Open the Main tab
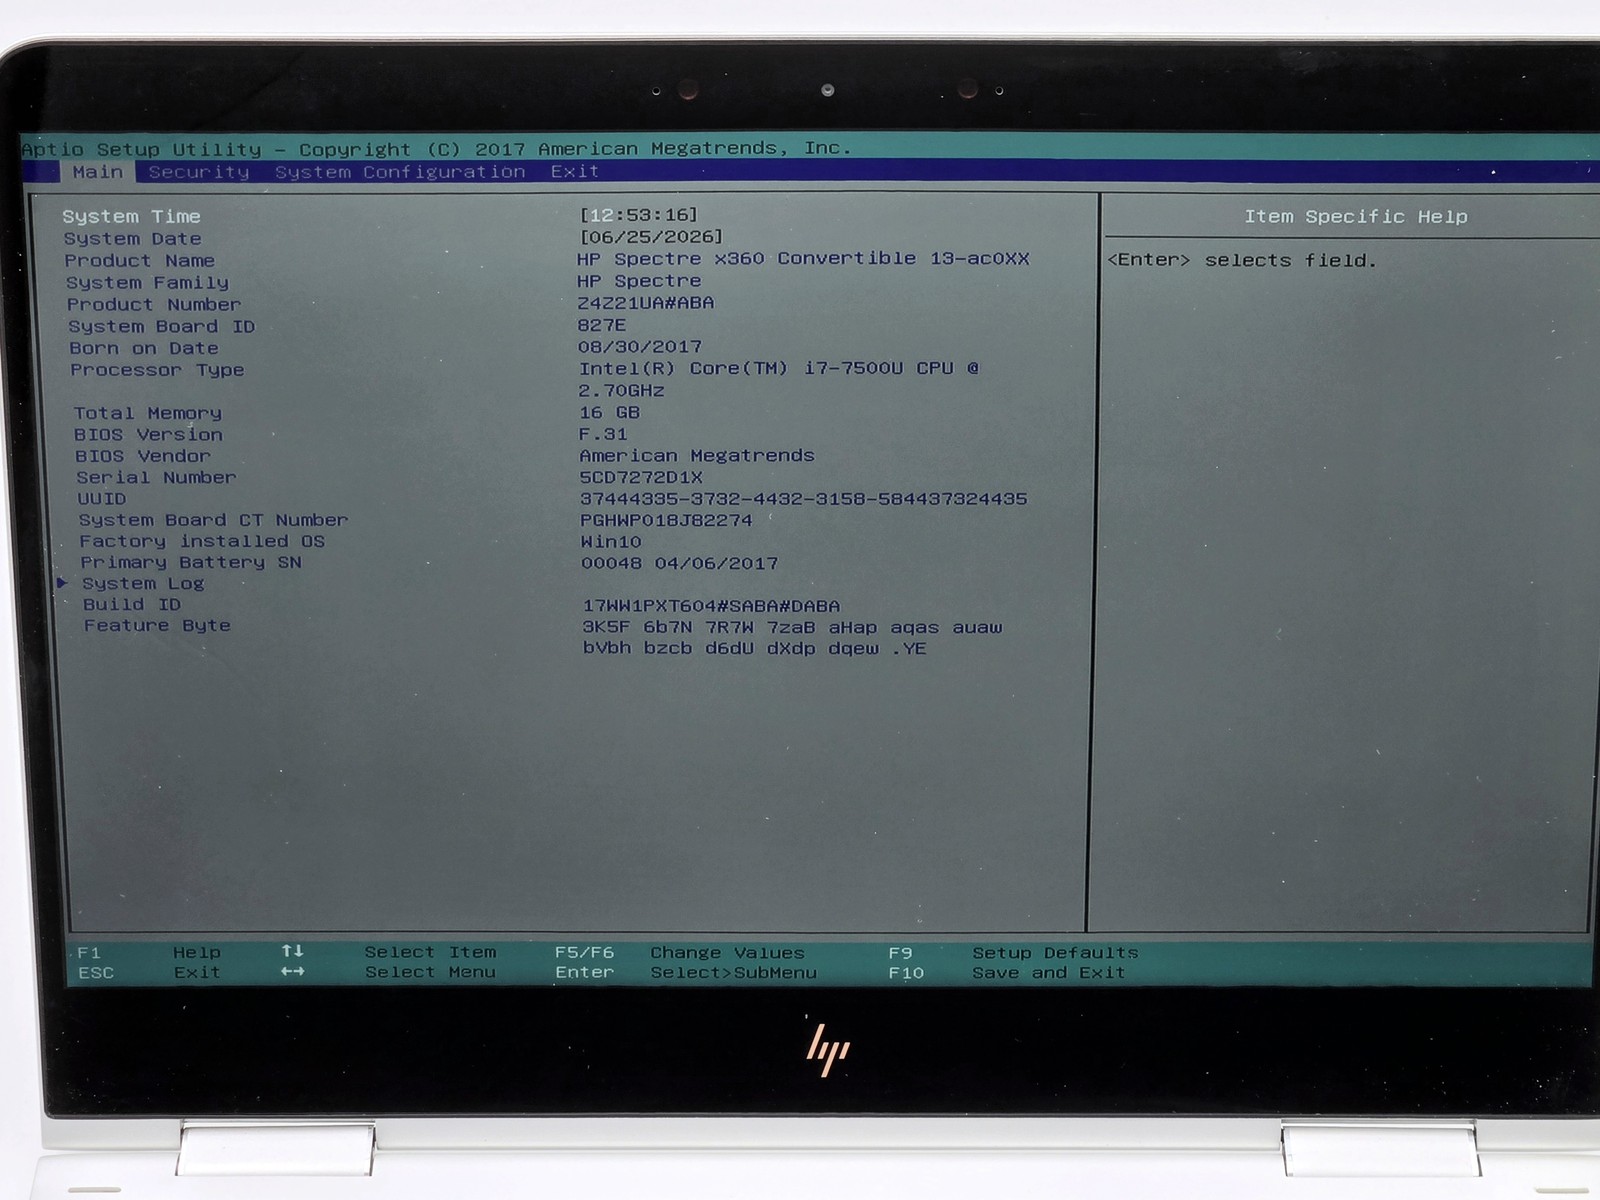This screenshot has height=1200, width=1600. tap(98, 172)
